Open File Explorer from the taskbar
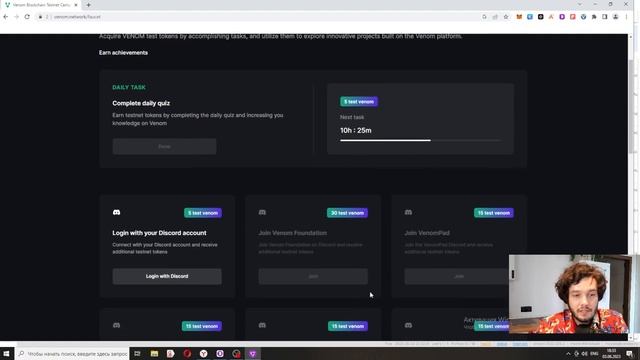The width and height of the screenshot is (640, 360). 154,353
